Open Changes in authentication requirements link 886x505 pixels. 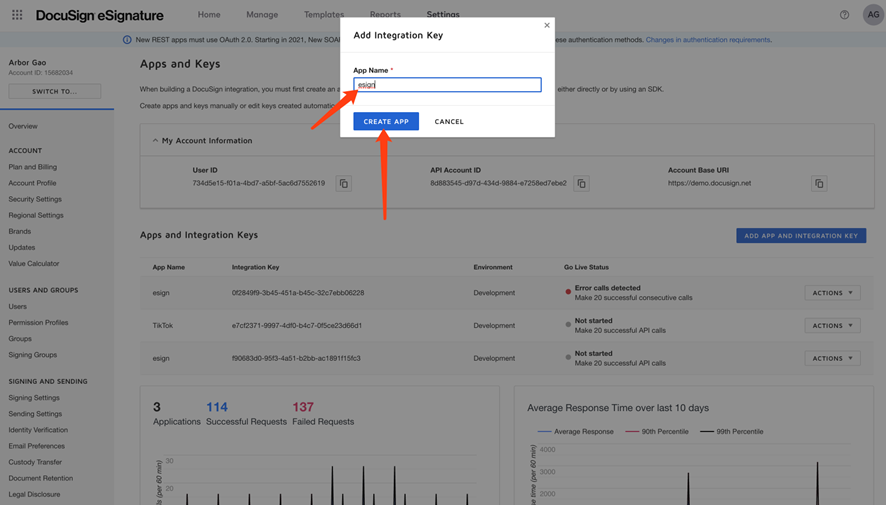(x=709, y=40)
